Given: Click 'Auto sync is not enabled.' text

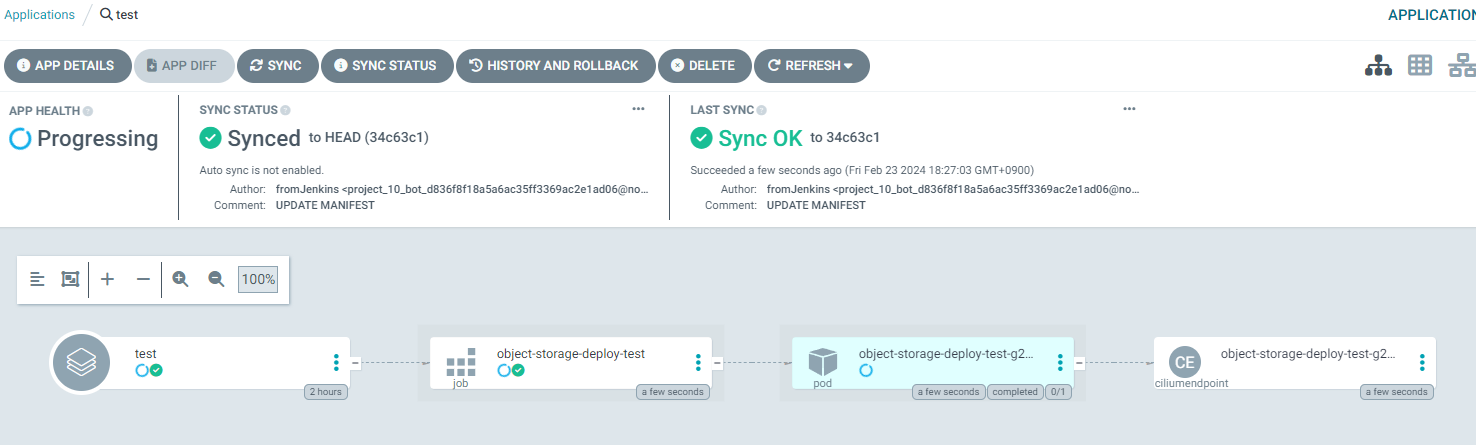Looking at the screenshot, I should 262,170.
